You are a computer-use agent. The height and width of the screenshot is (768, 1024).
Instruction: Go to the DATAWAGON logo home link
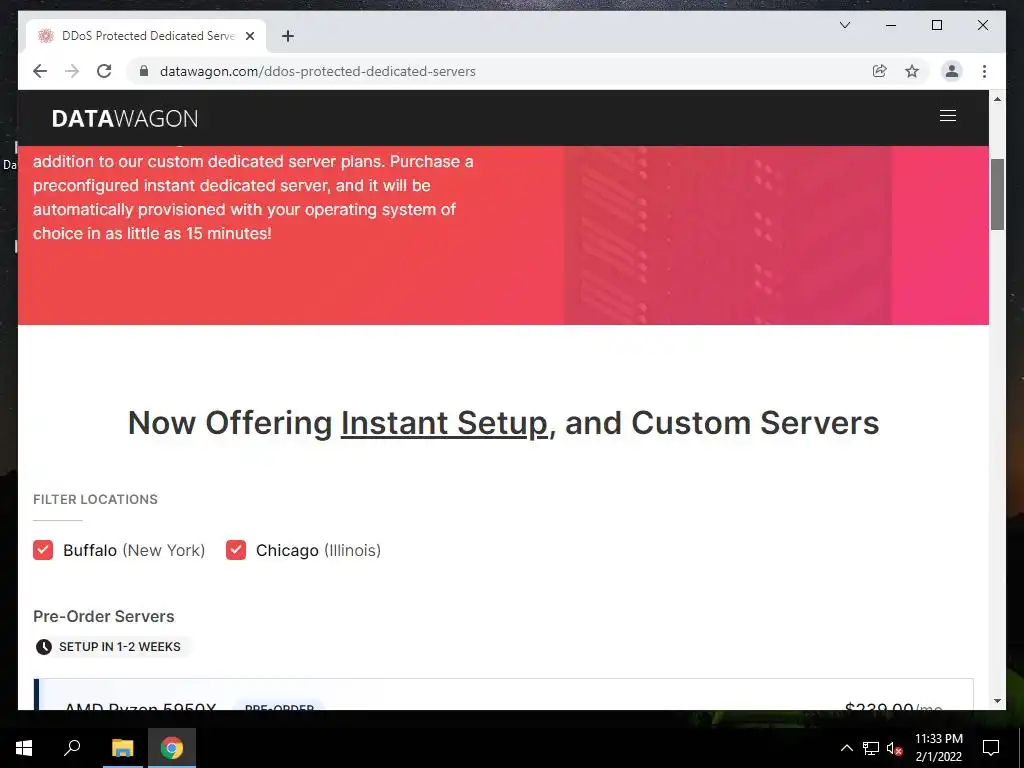tap(125, 118)
